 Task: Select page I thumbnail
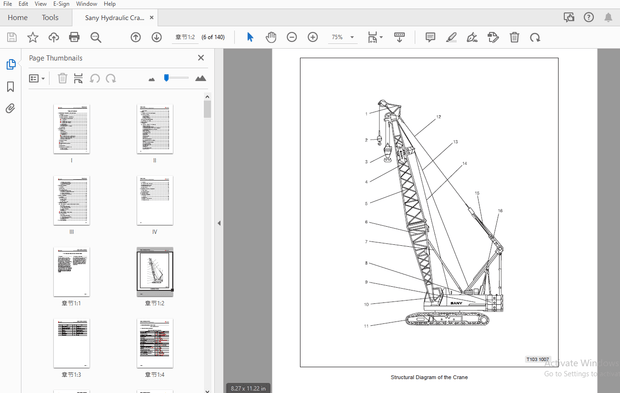72,129
